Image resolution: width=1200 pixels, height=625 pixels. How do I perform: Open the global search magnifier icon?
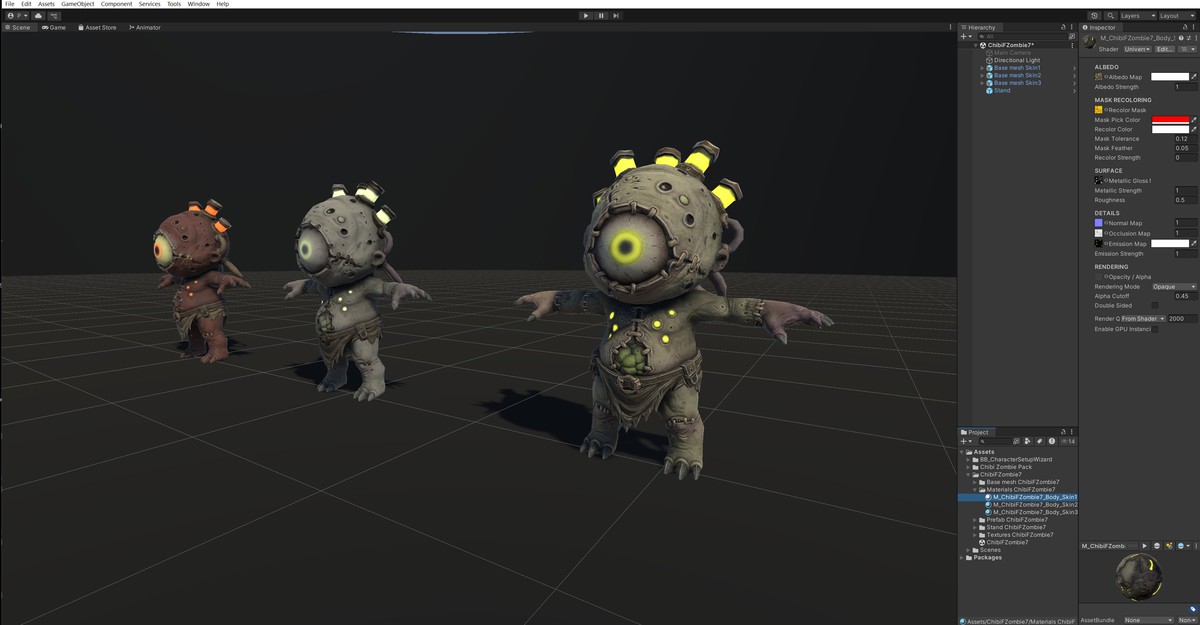pos(1109,16)
